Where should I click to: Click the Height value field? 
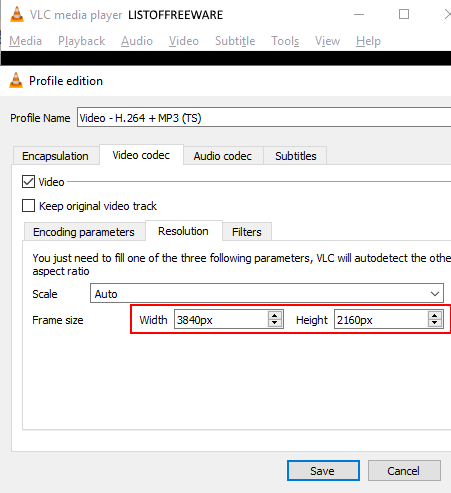pos(381,320)
